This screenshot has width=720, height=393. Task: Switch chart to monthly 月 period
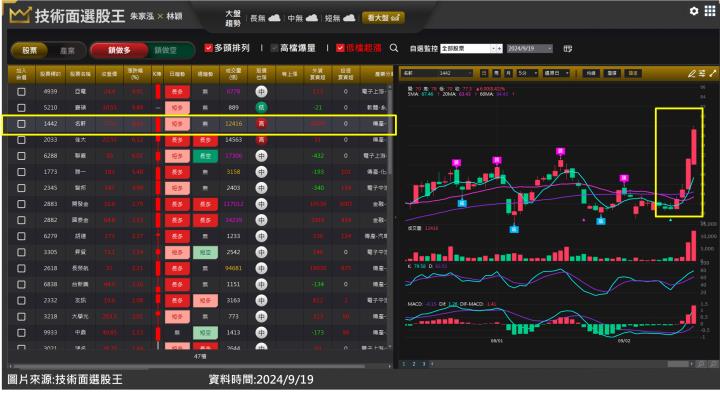(508, 73)
